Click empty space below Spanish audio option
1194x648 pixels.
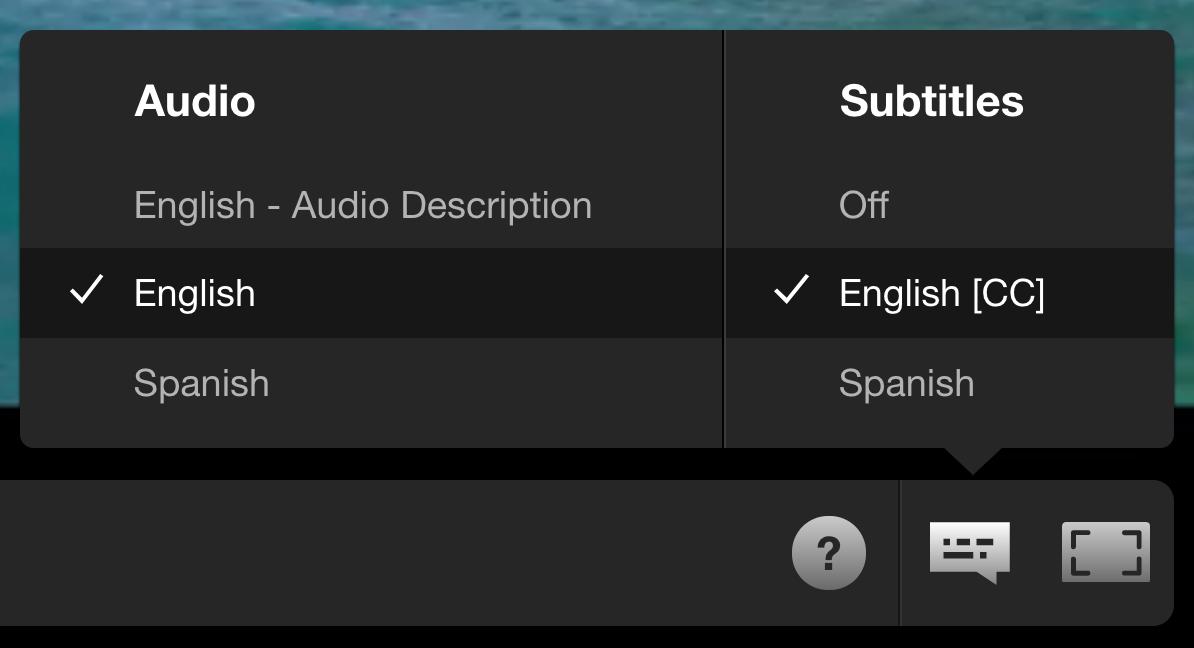[370, 426]
